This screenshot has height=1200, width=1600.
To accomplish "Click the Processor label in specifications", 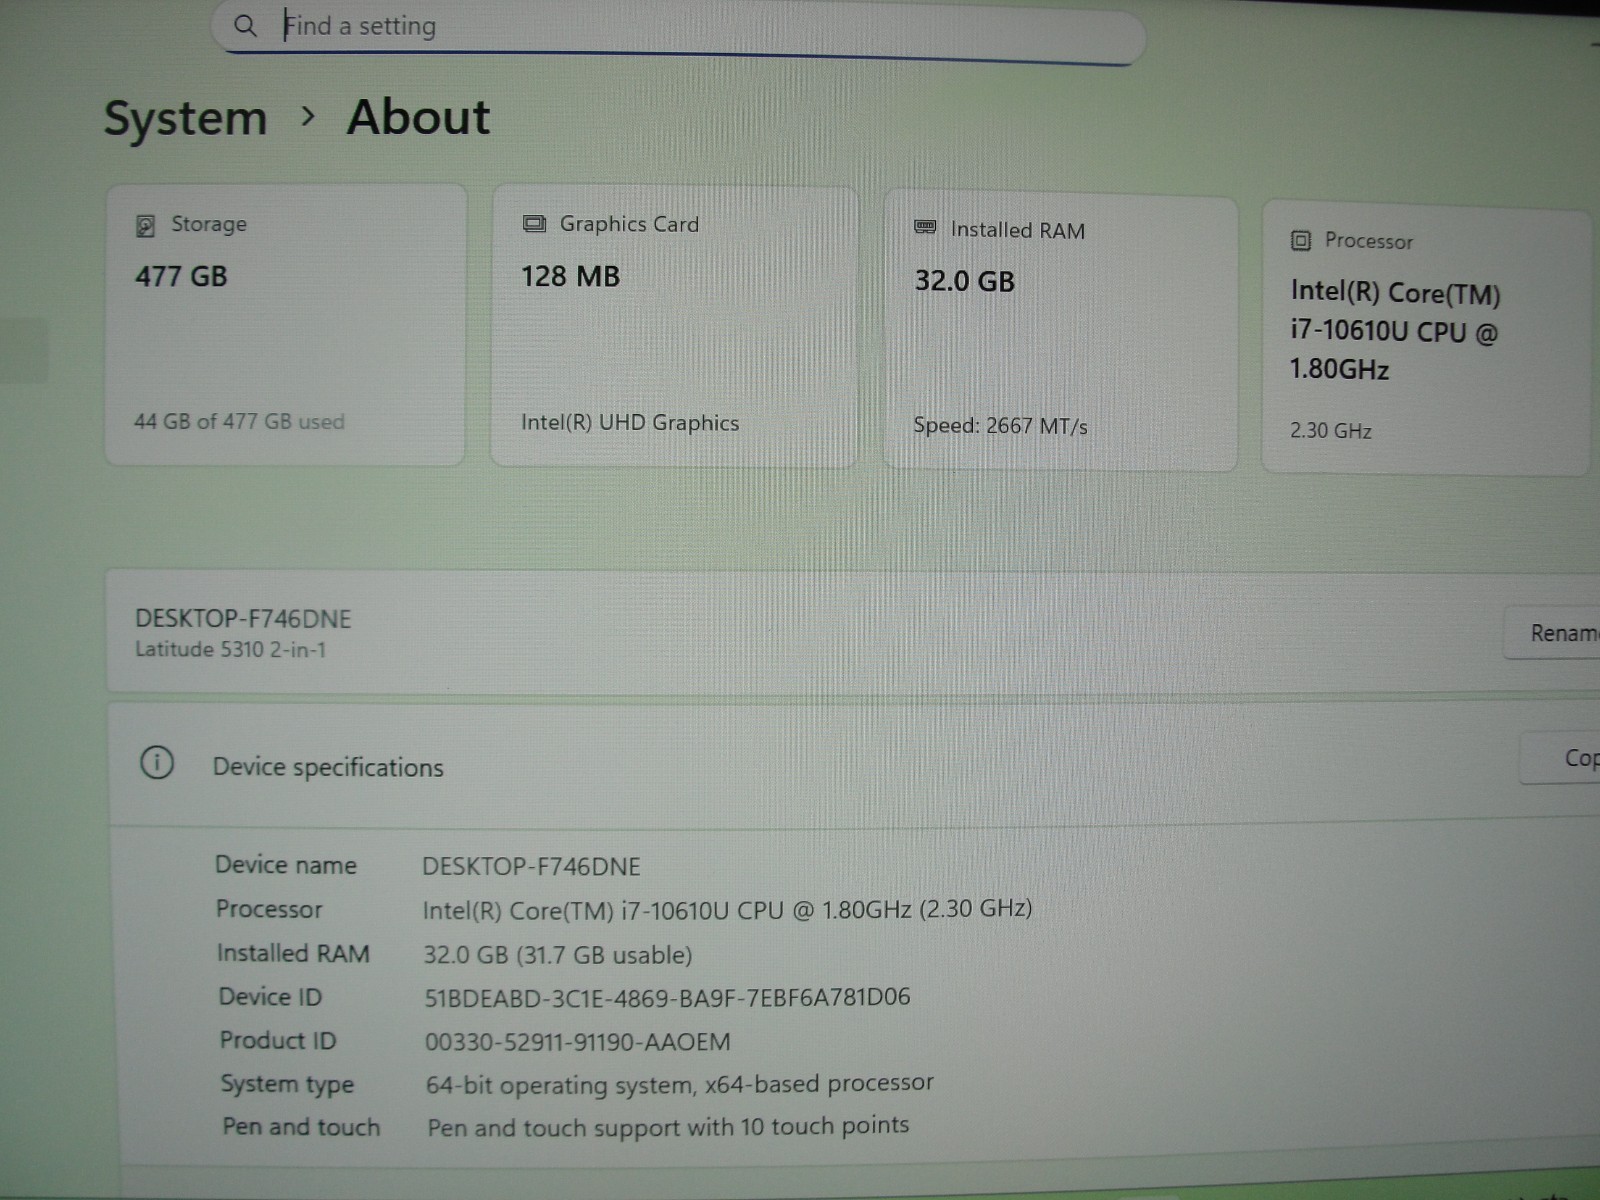I will pyautogui.click(x=269, y=910).
